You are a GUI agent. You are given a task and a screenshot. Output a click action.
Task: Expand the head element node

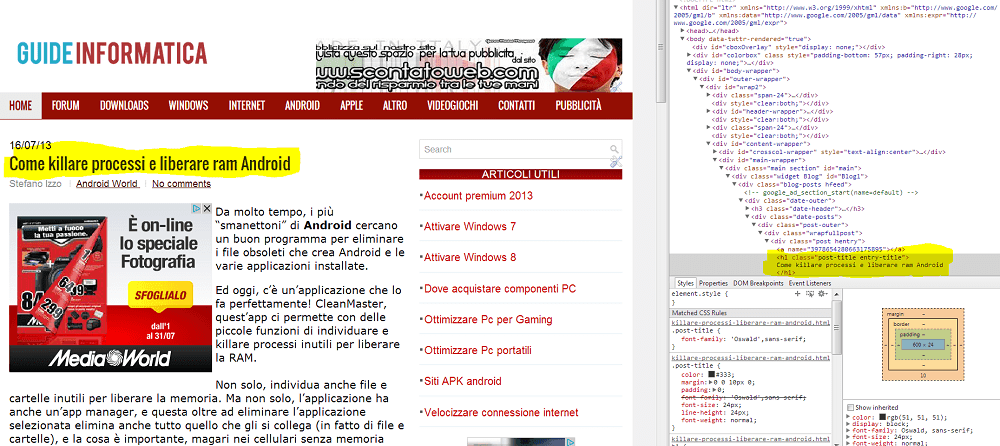[683, 31]
